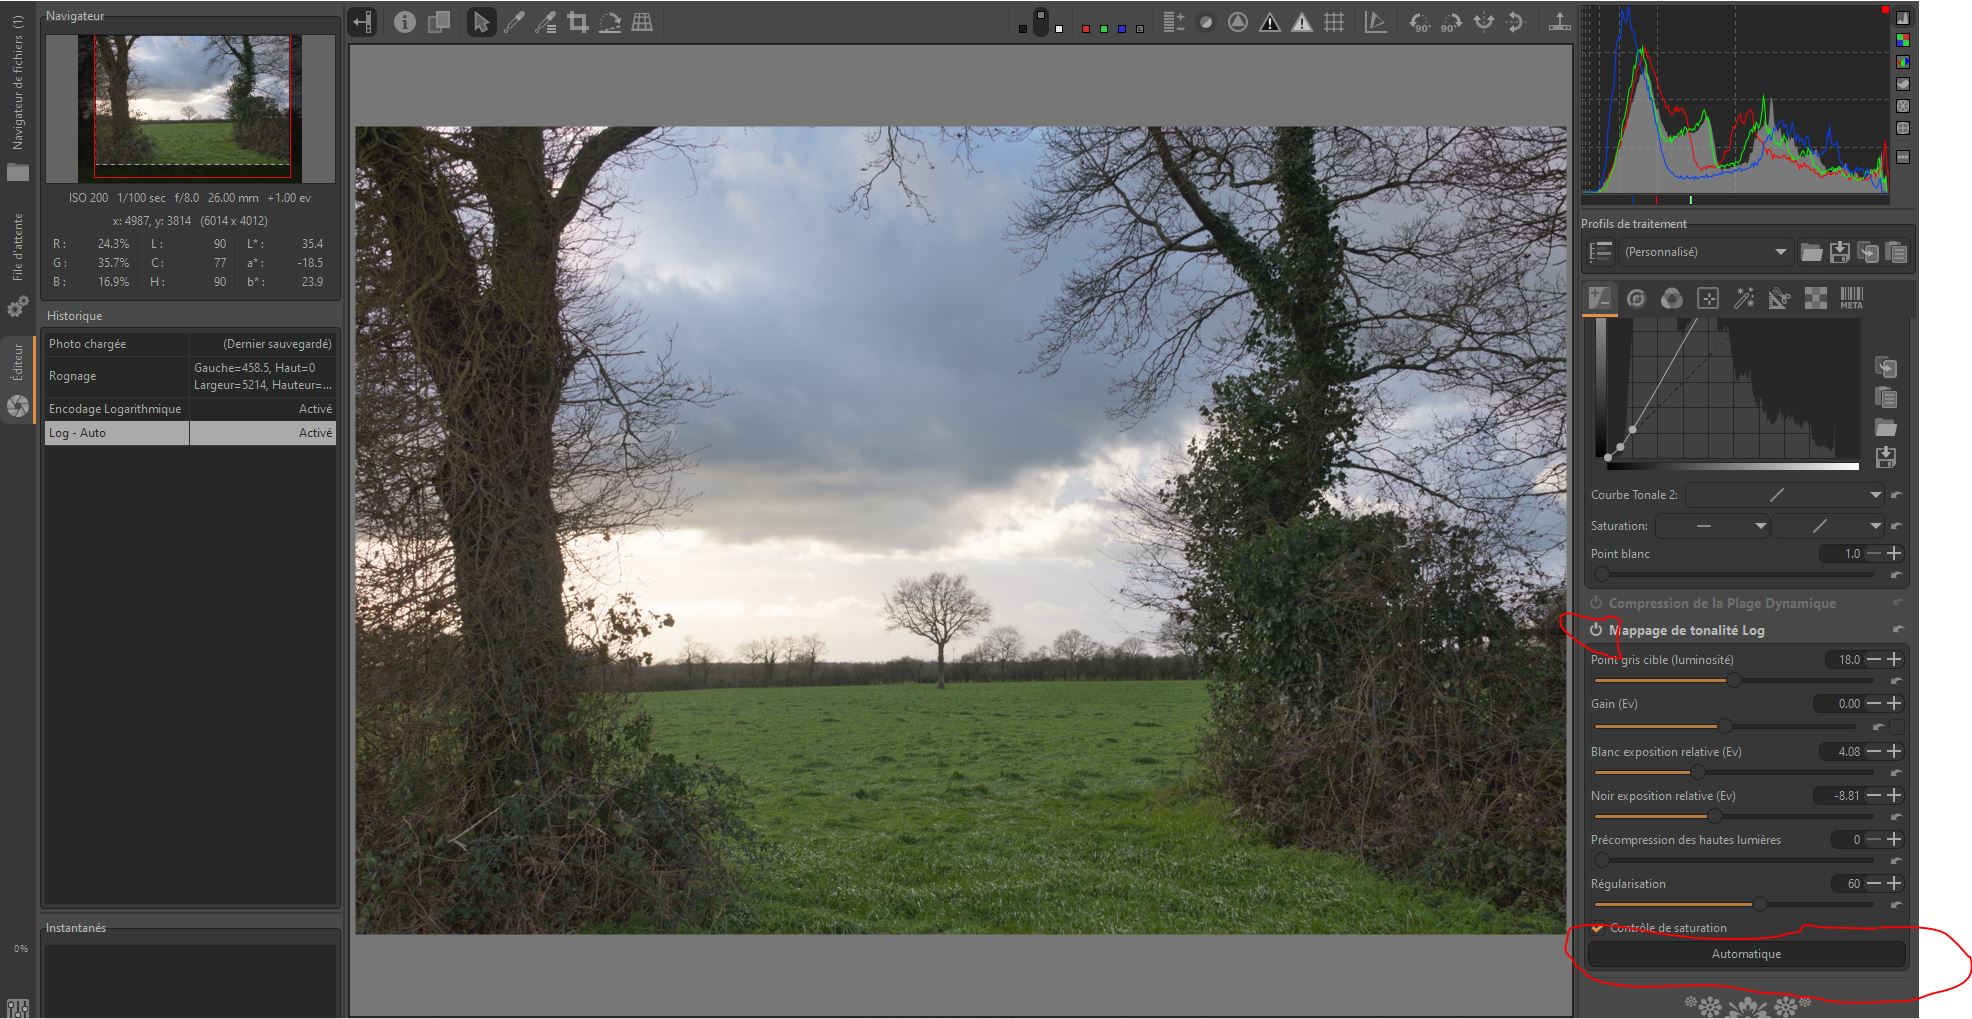Switch to the Meta tab
1972x1019 pixels.
tap(1851, 298)
